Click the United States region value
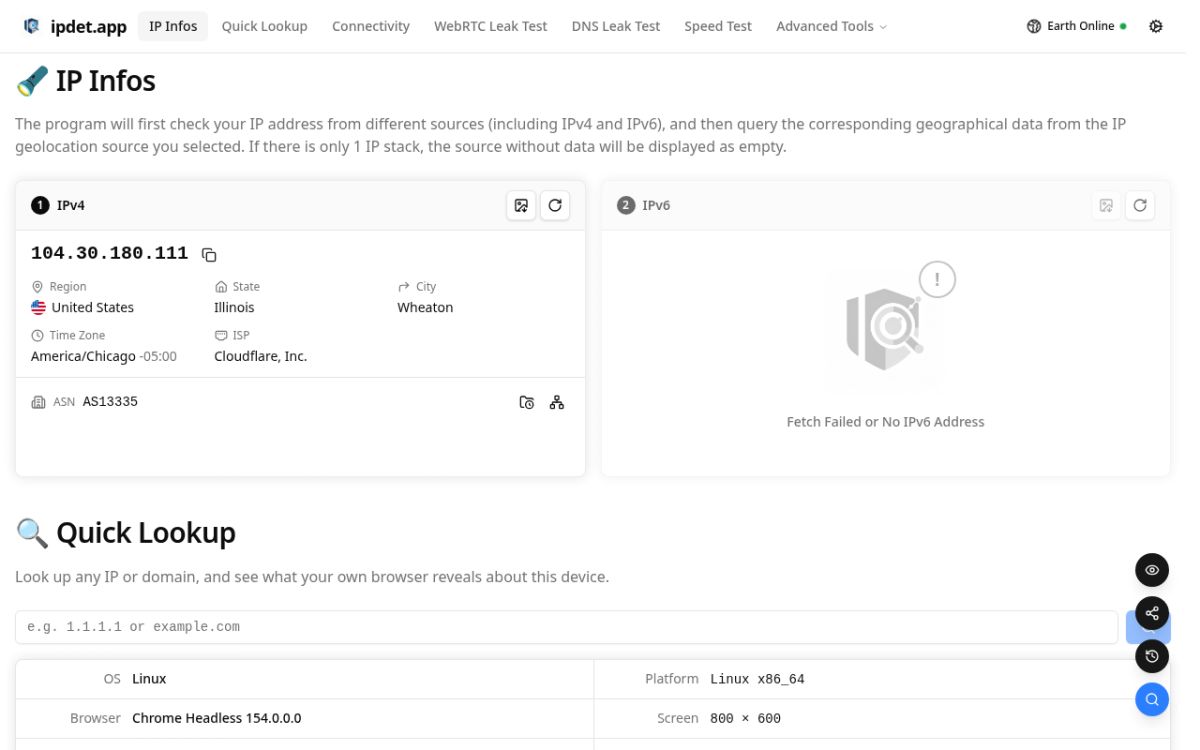1200x750 pixels. pyautogui.click(x=92, y=307)
